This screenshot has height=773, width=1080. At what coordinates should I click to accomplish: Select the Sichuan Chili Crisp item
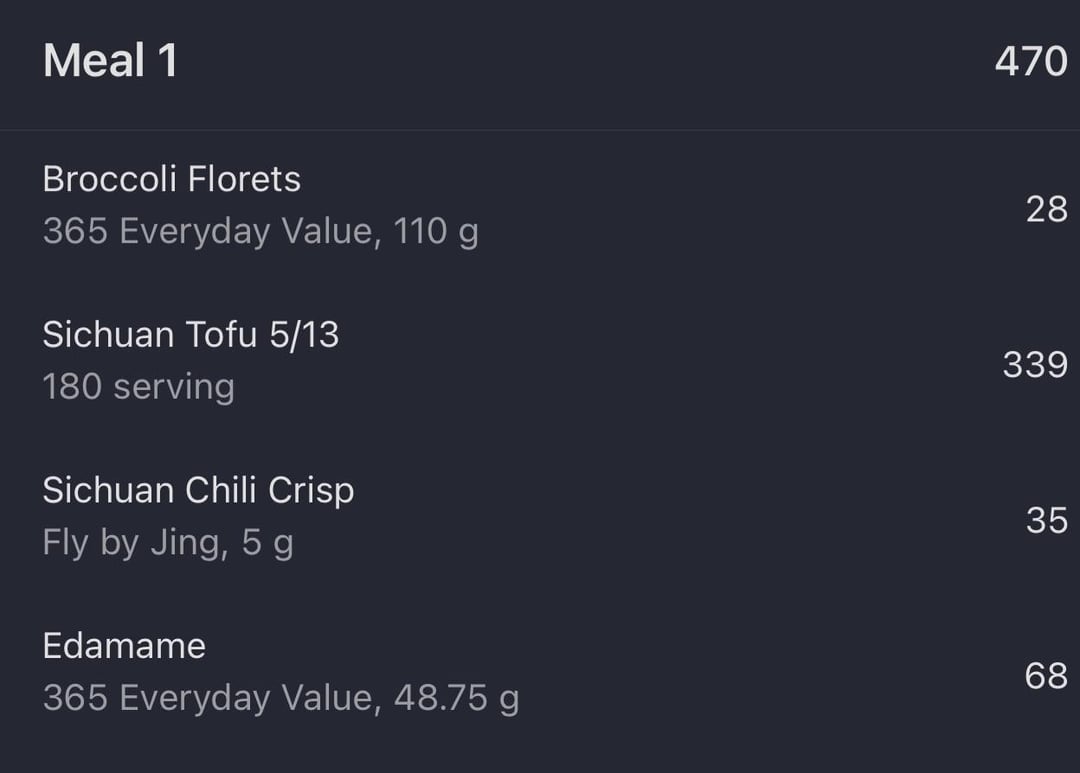coord(198,491)
